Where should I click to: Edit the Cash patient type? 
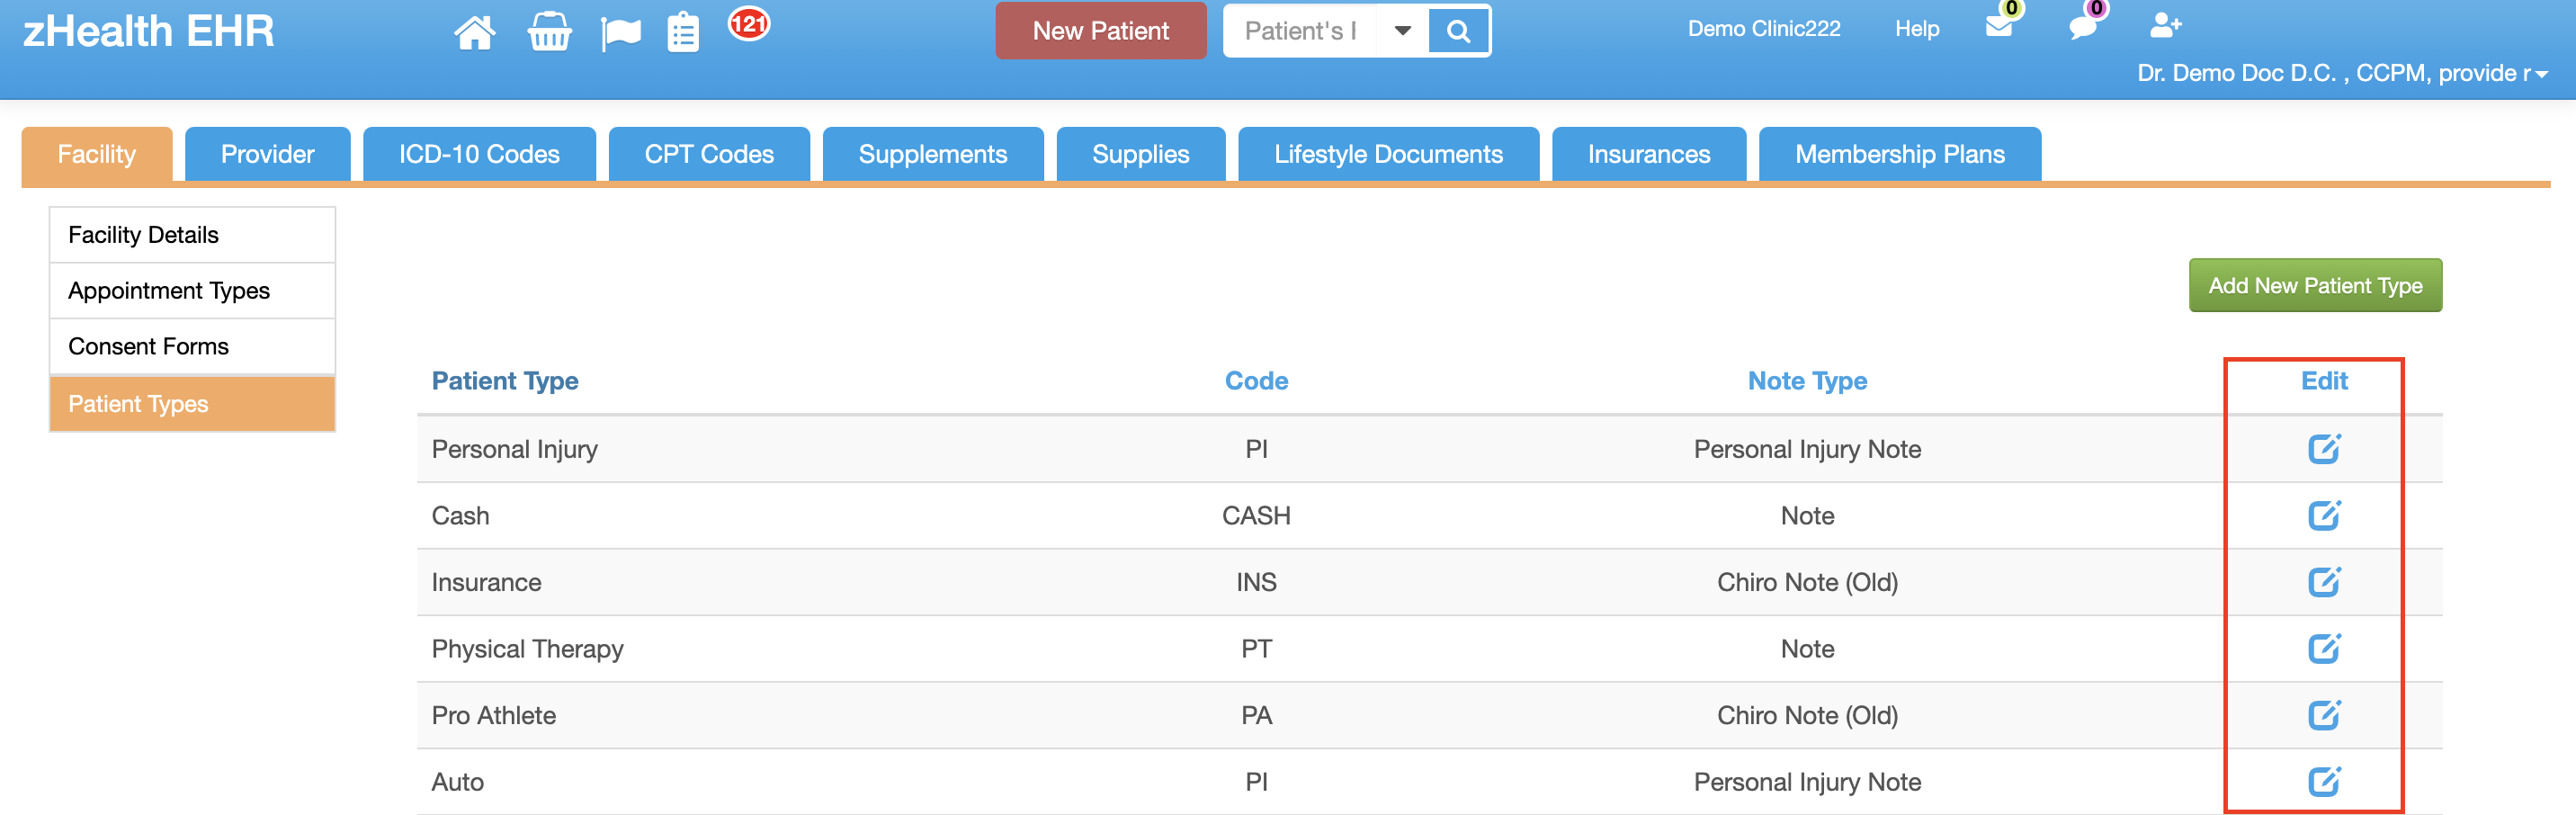click(x=2324, y=515)
